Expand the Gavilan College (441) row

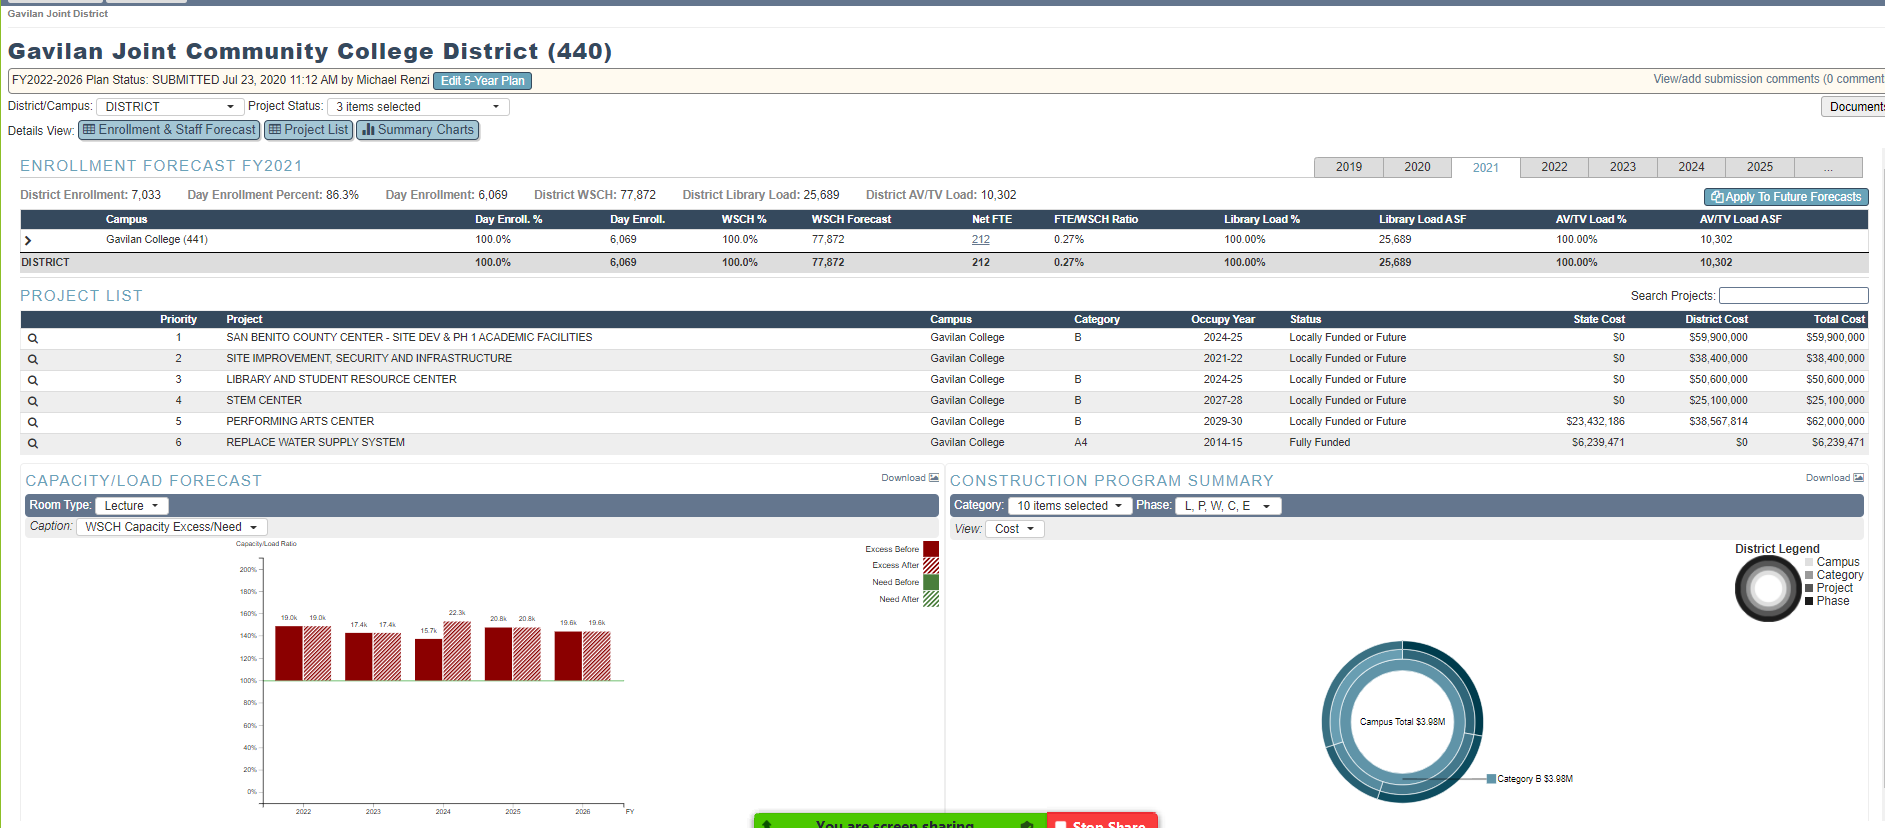coord(28,241)
